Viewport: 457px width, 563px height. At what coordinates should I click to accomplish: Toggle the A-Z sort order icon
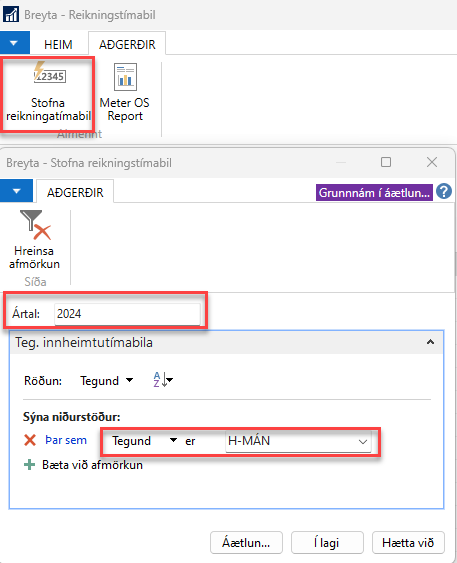pyautogui.click(x=163, y=380)
